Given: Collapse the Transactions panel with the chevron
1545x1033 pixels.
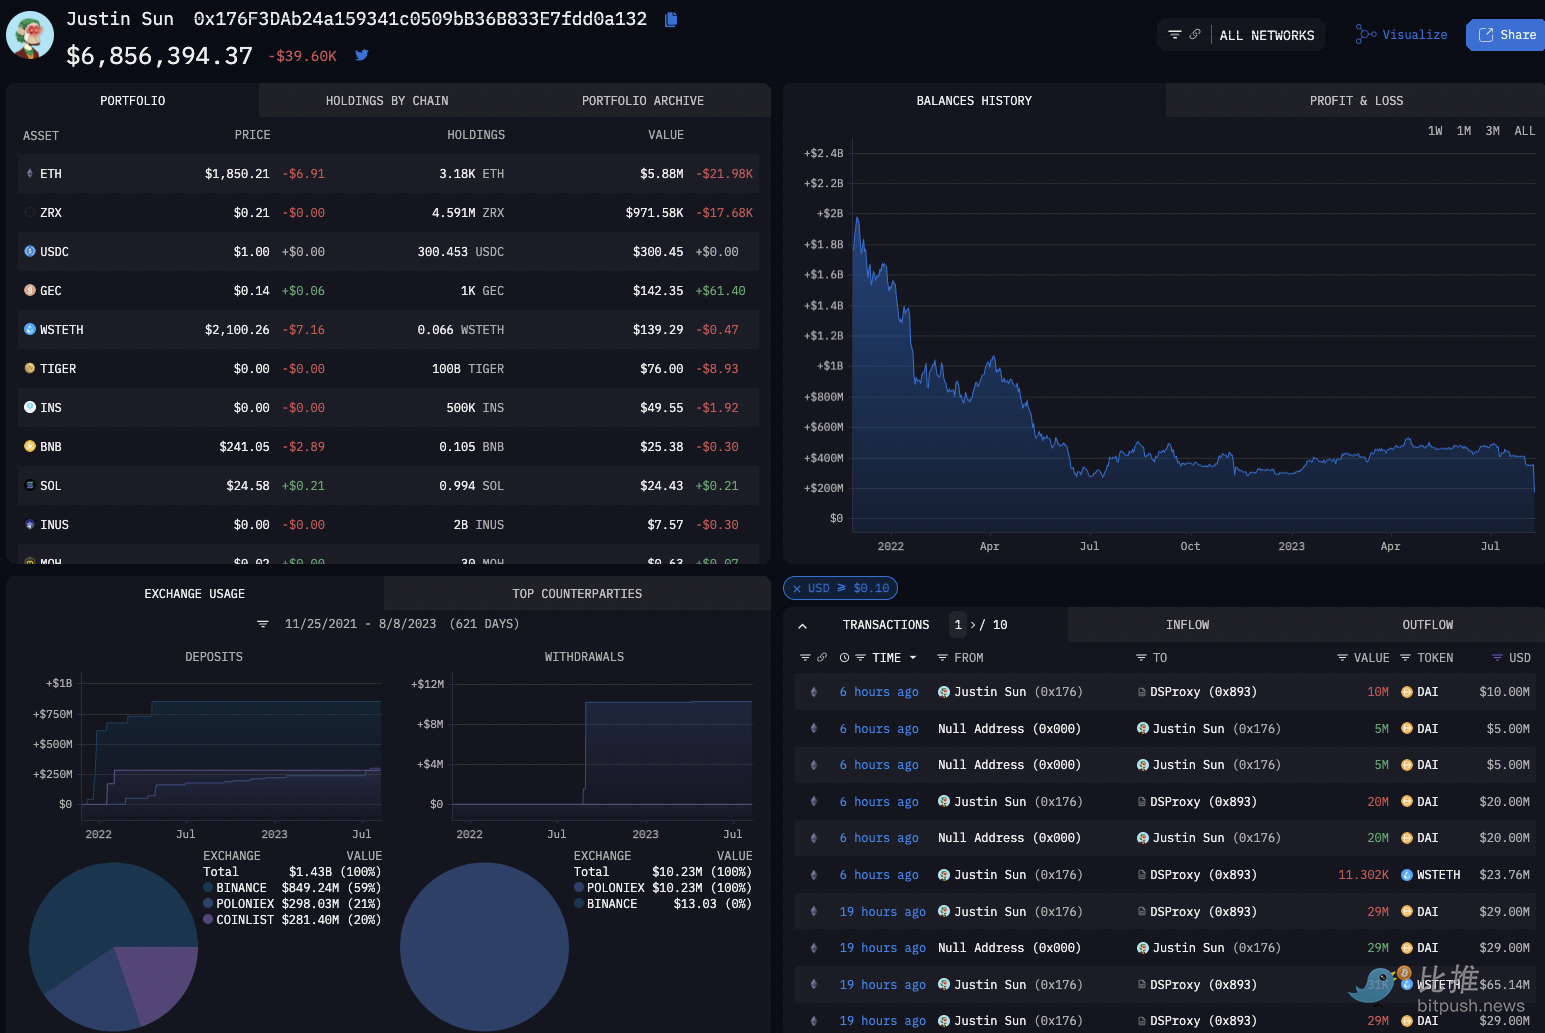Looking at the screenshot, I should tap(802, 626).
